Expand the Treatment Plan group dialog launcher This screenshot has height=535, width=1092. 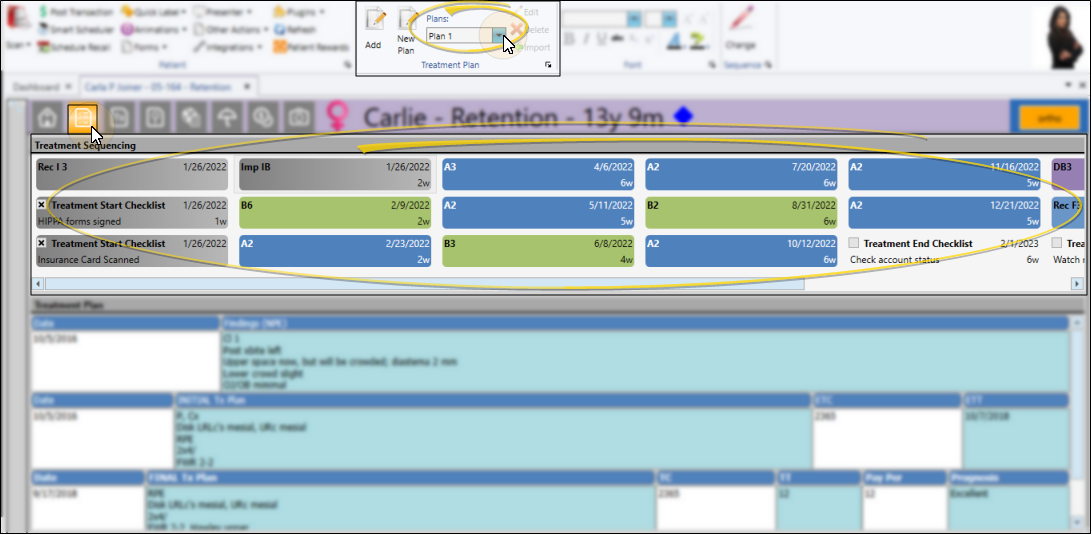(547, 65)
